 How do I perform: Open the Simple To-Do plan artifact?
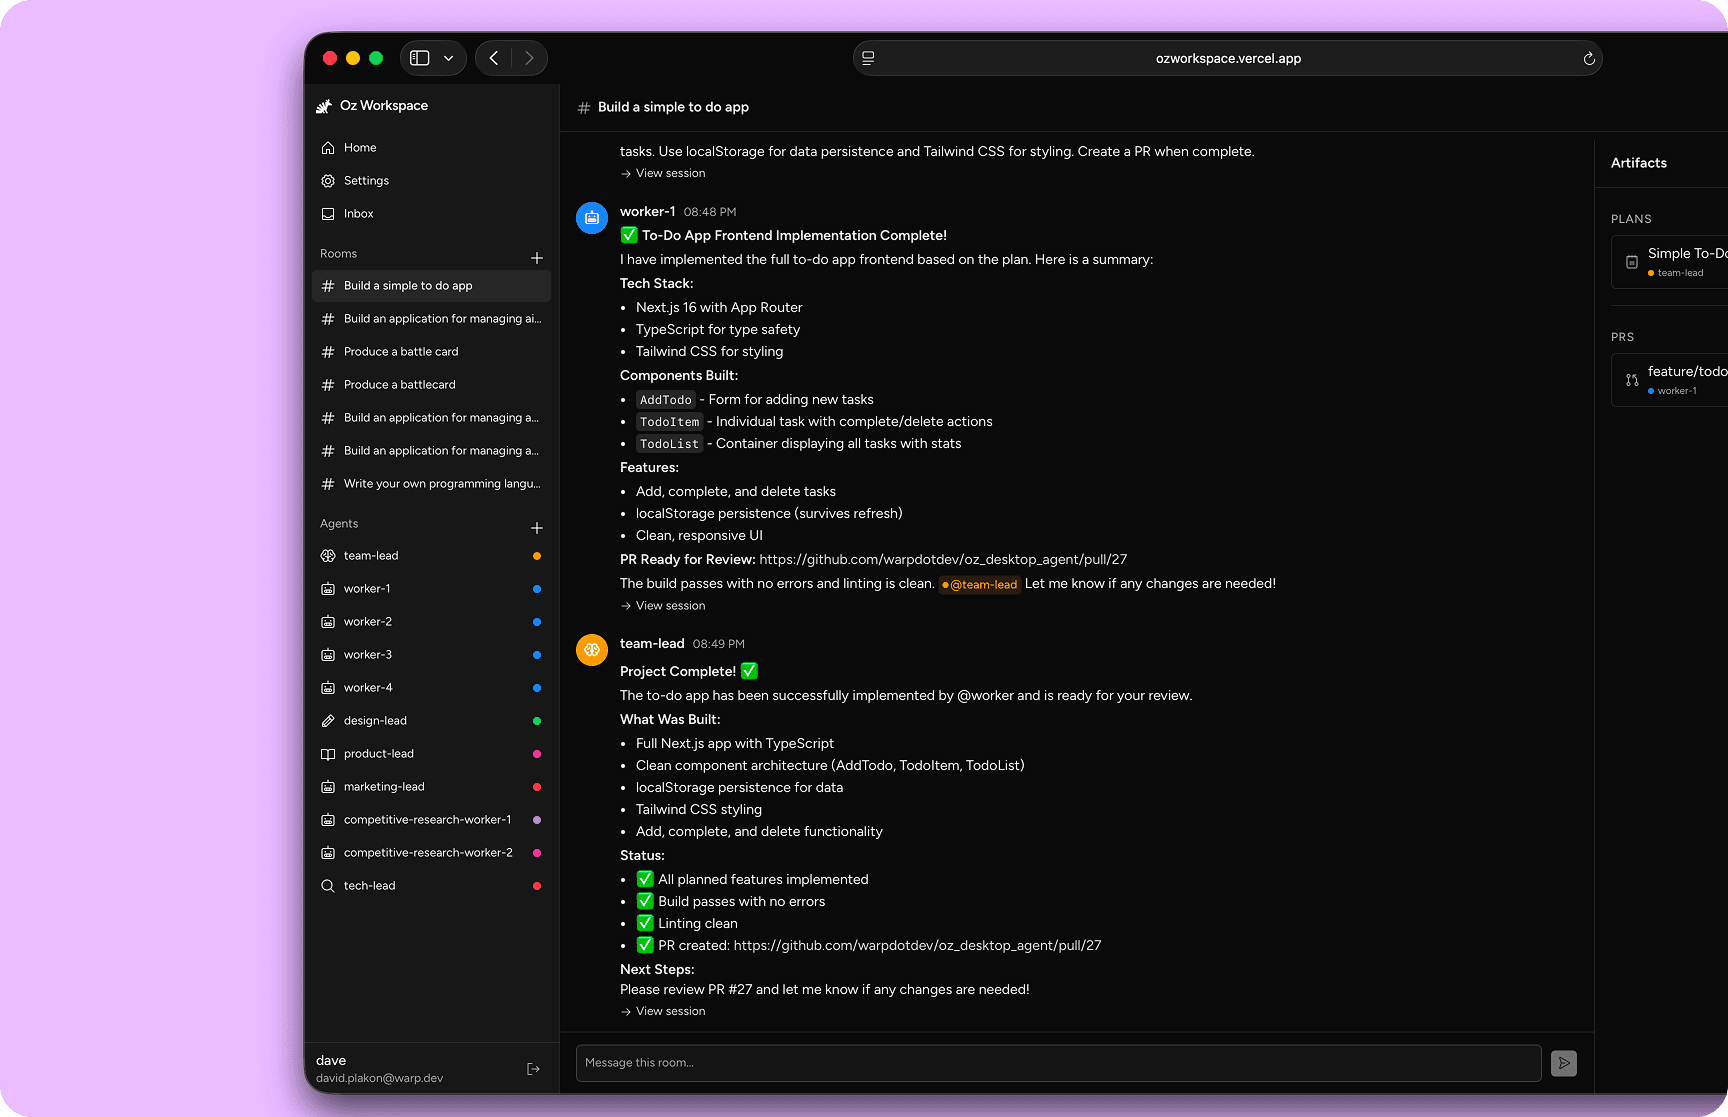[x=1680, y=261]
